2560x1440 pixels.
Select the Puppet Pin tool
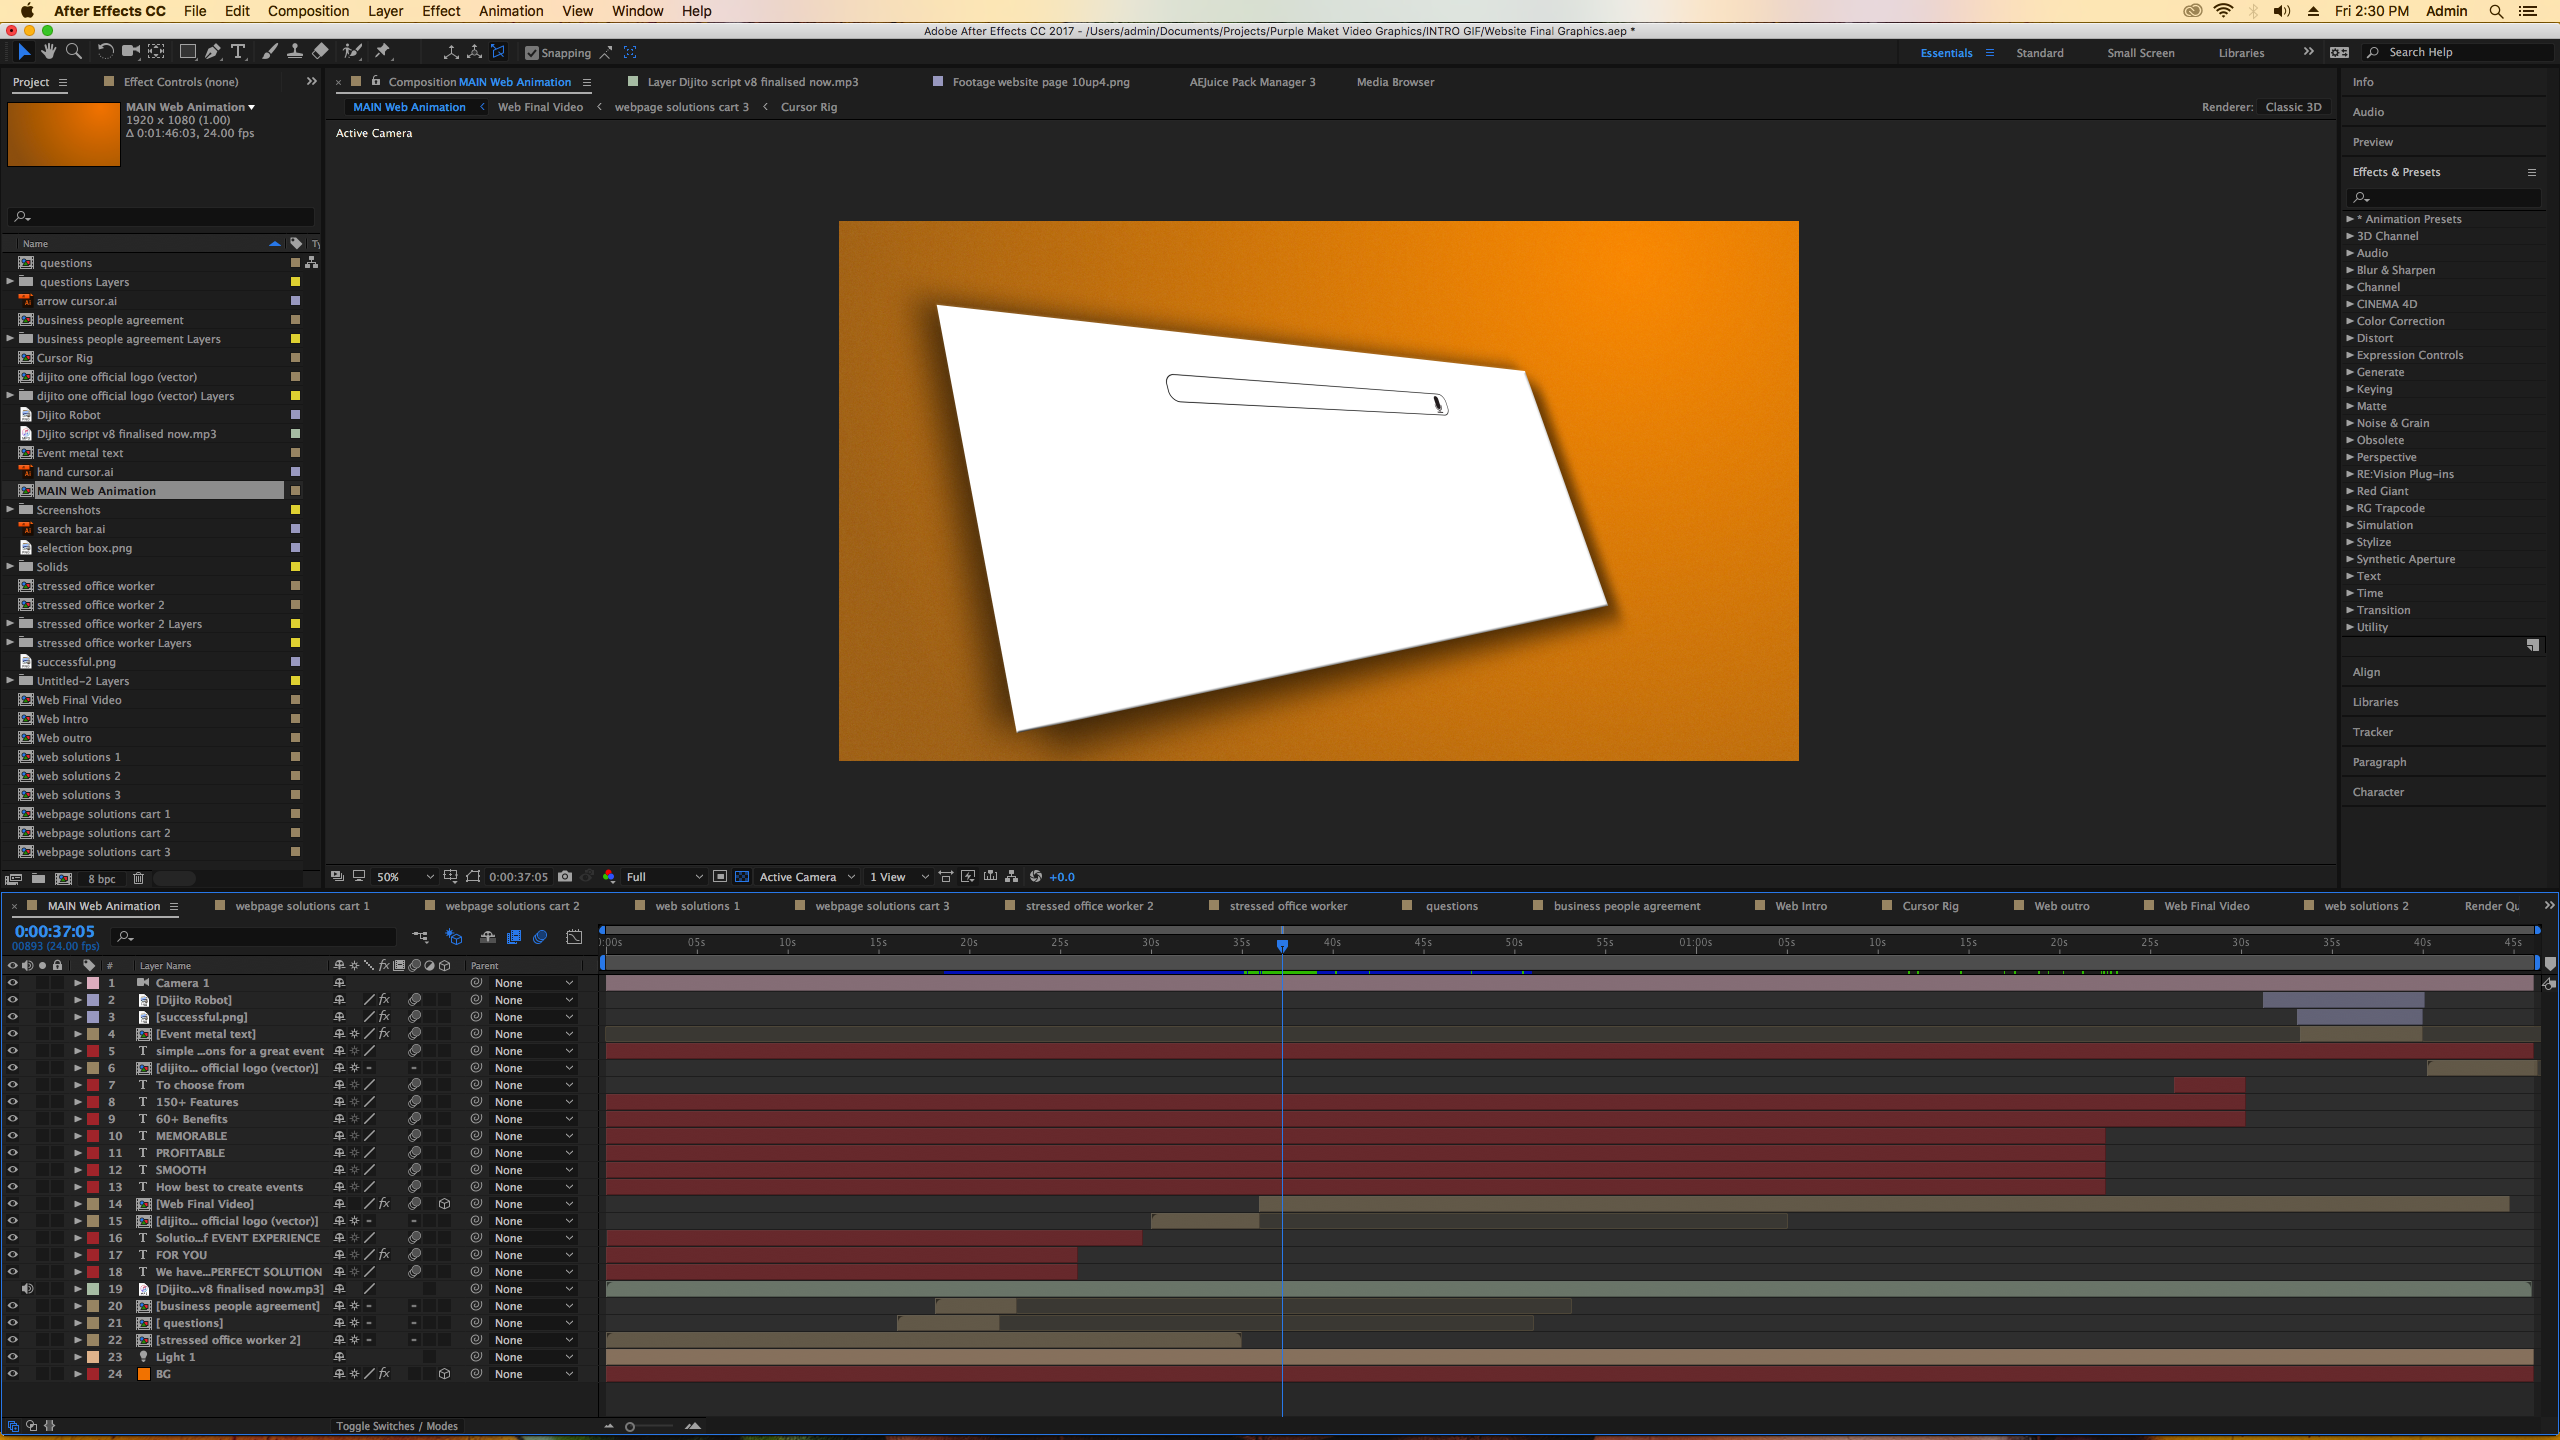point(384,51)
